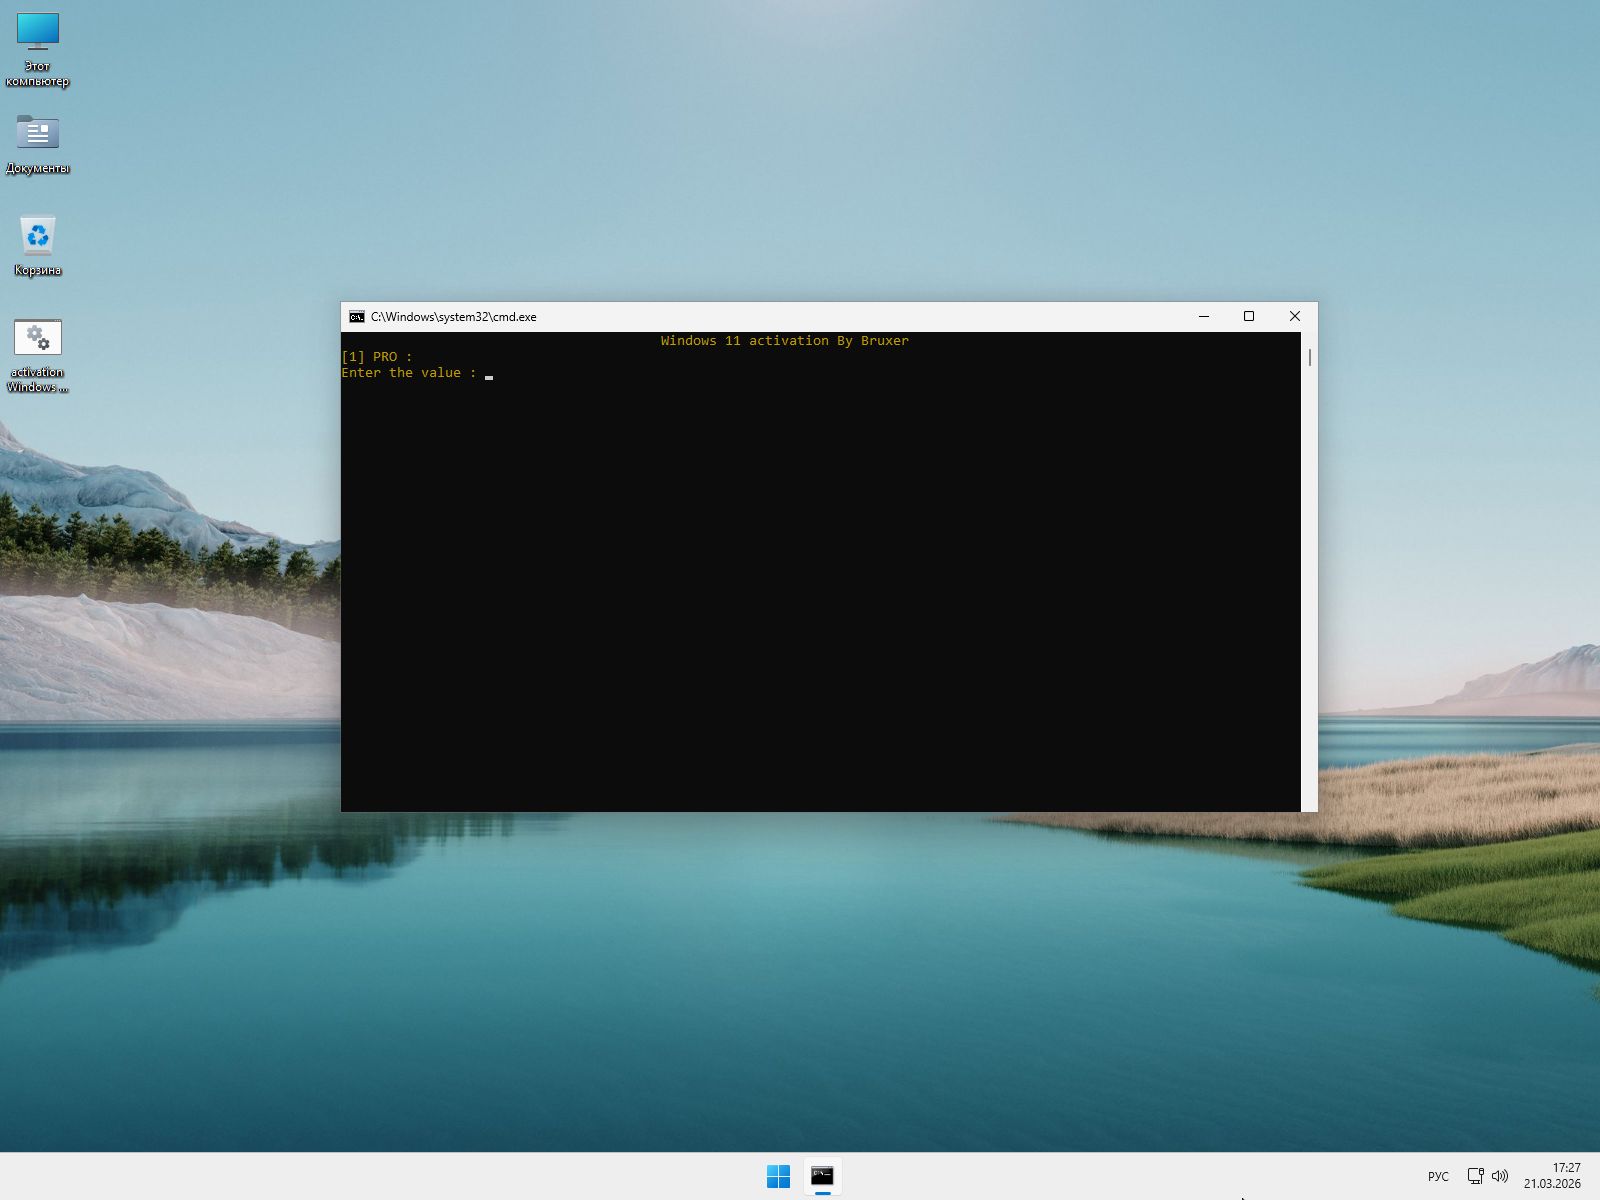Select the Документы folder icon
The image size is (1600, 1200).
click(x=38, y=132)
